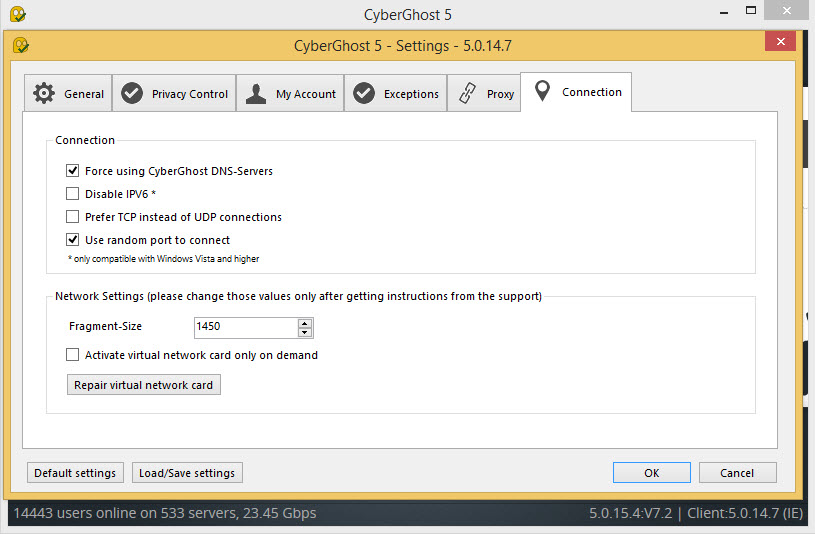Open the General tab
Viewport: 815px width, 534px height.
pyautogui.click(x=68, y=94)
